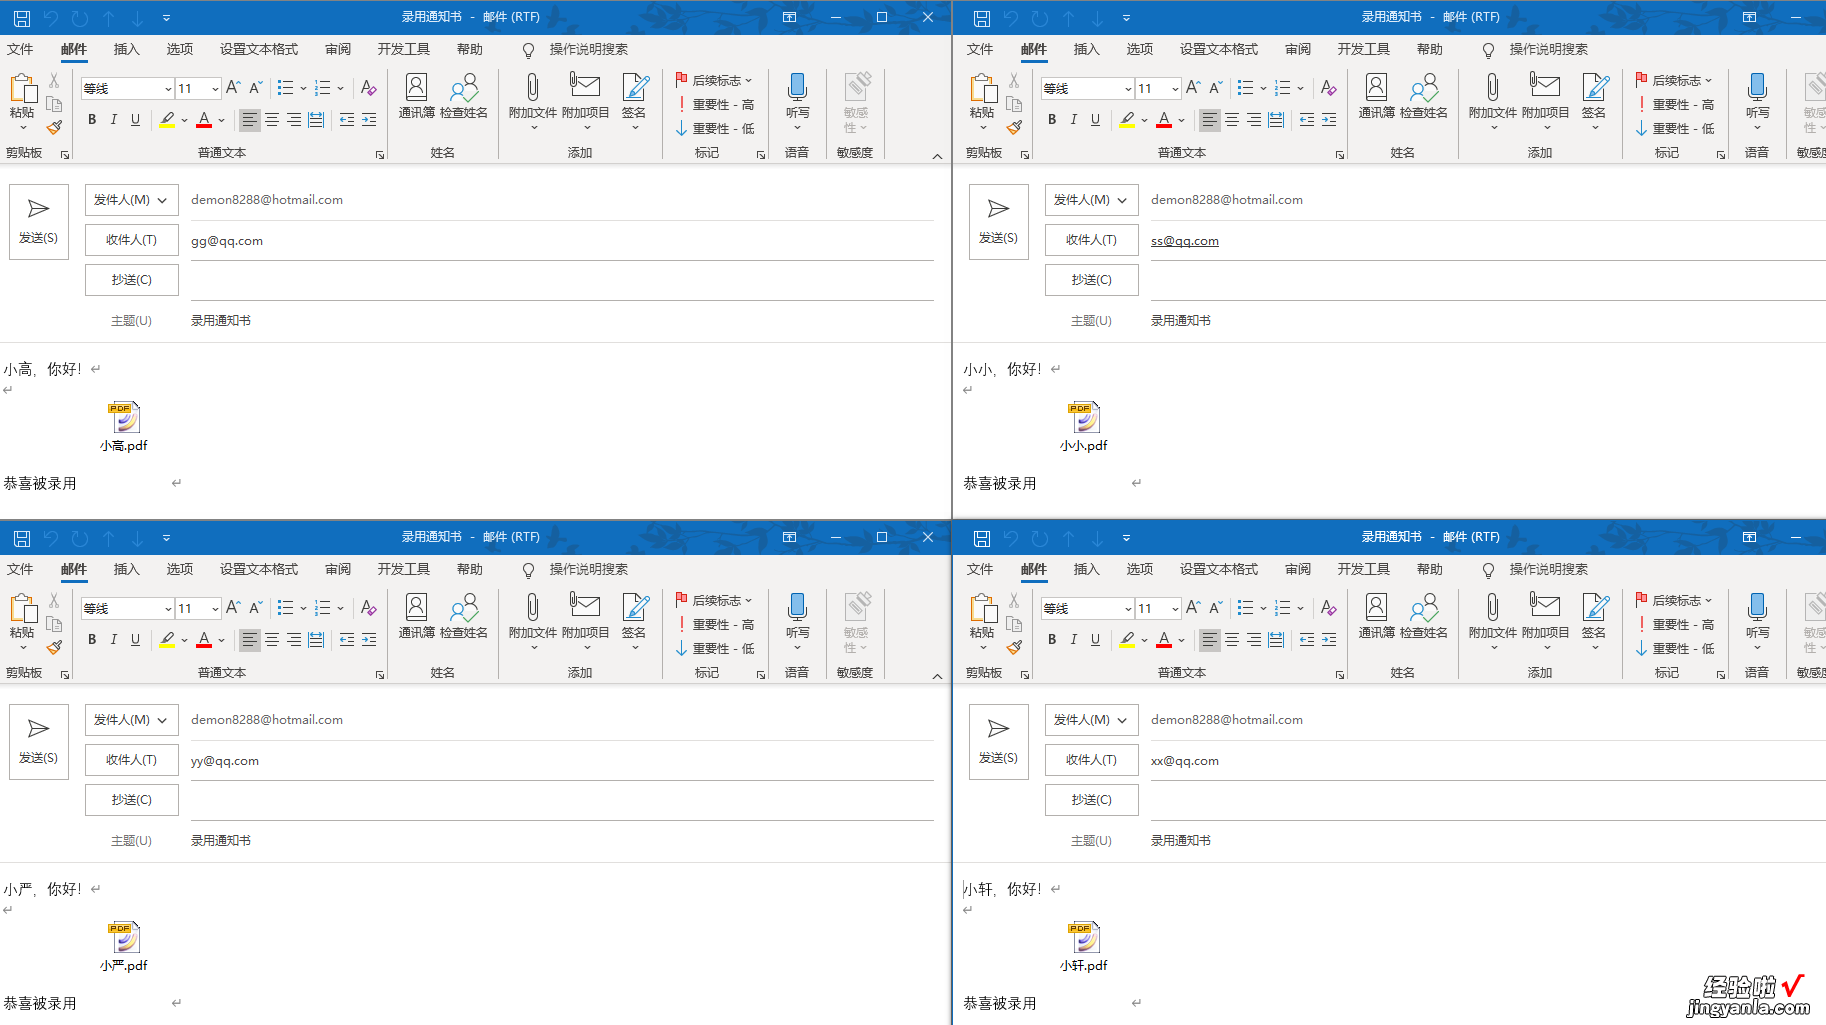The image size is (1826, 1025).
Task: Click the subject field in the gg@qq.com window
Action: point(562,321)
